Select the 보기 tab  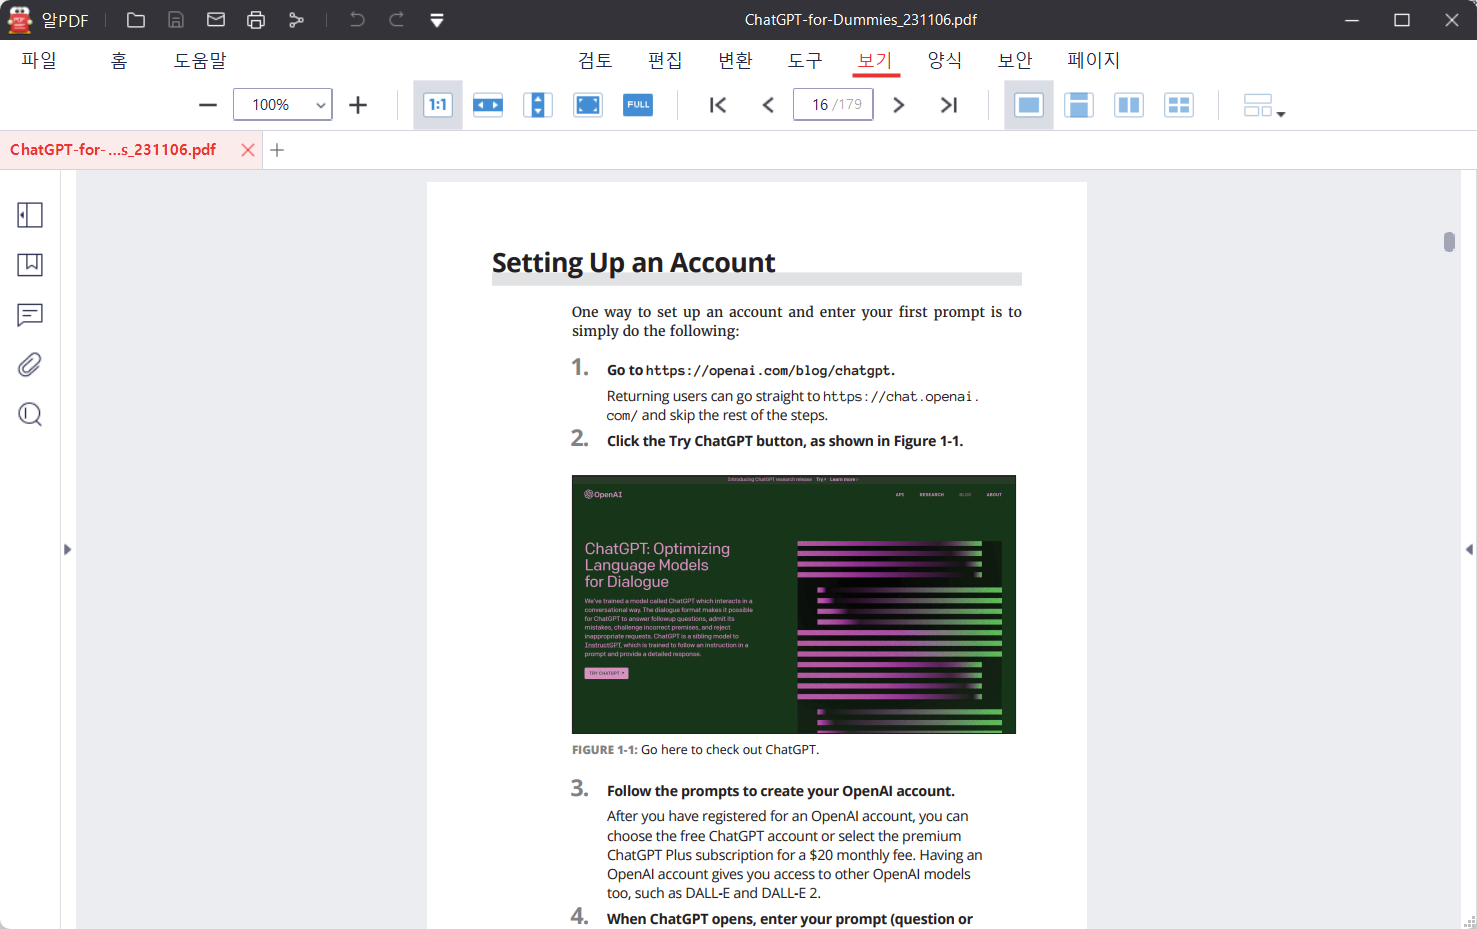[x=875, y=60]
